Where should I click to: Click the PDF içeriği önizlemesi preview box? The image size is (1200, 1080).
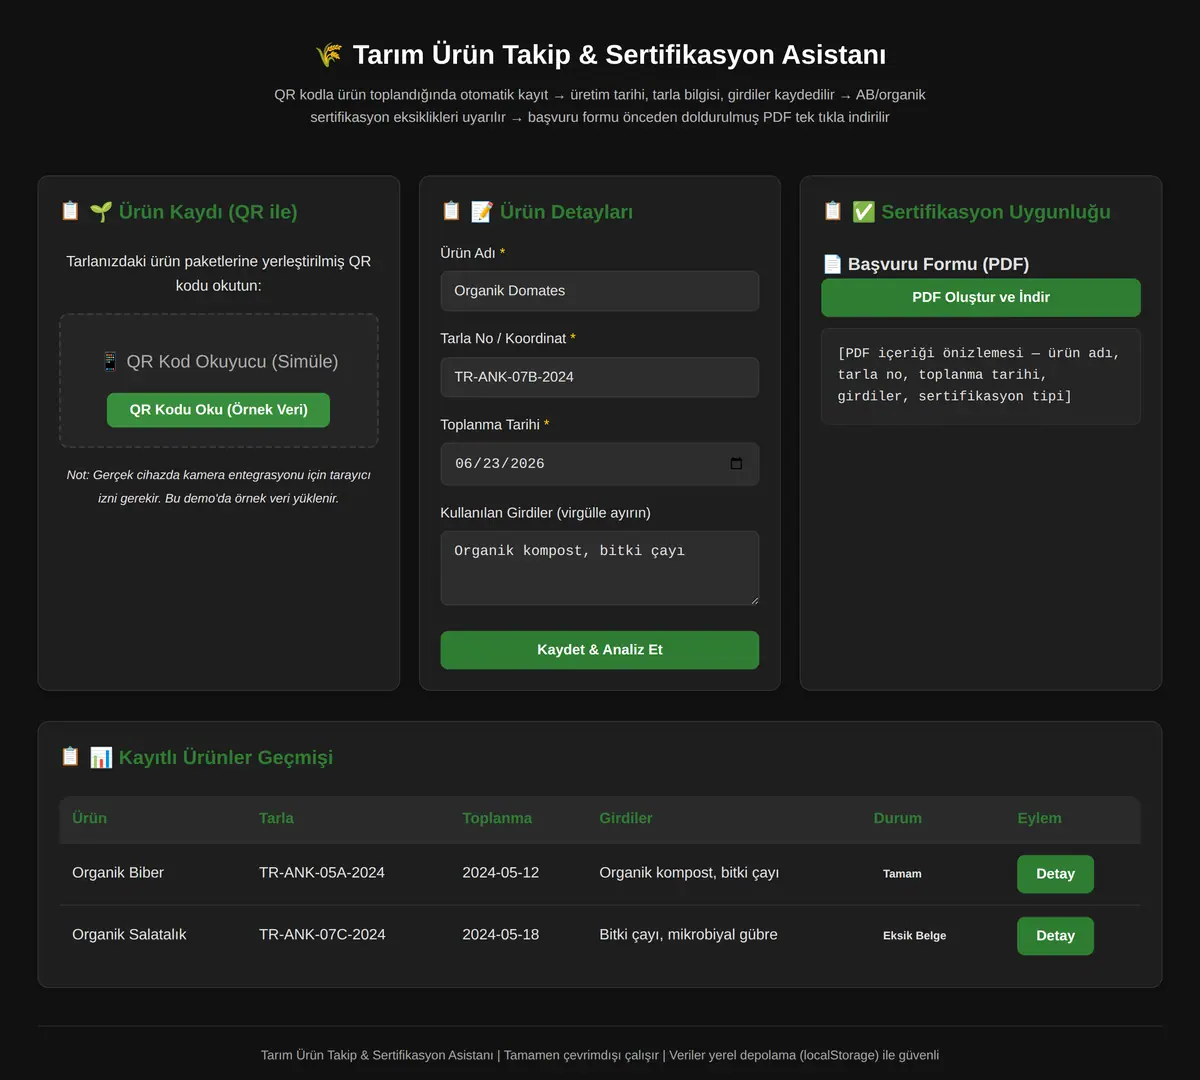981,376
